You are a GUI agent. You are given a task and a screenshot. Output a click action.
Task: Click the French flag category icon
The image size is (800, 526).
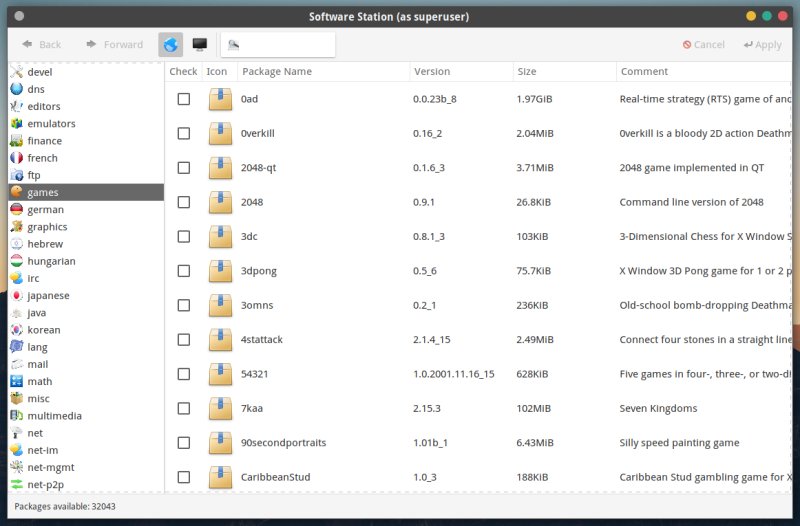pyautogui.click(x=17, y=158)
